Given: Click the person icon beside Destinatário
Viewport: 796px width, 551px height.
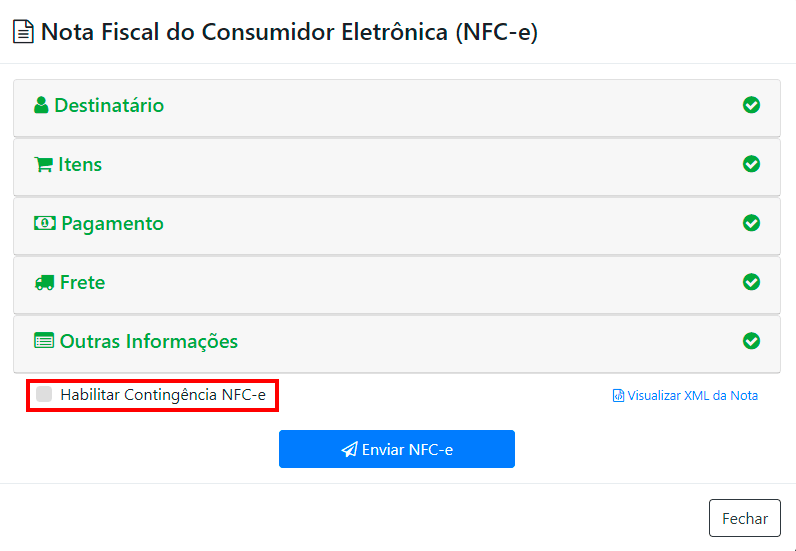Looking at the screenshot, I should [x=41, y=105].
